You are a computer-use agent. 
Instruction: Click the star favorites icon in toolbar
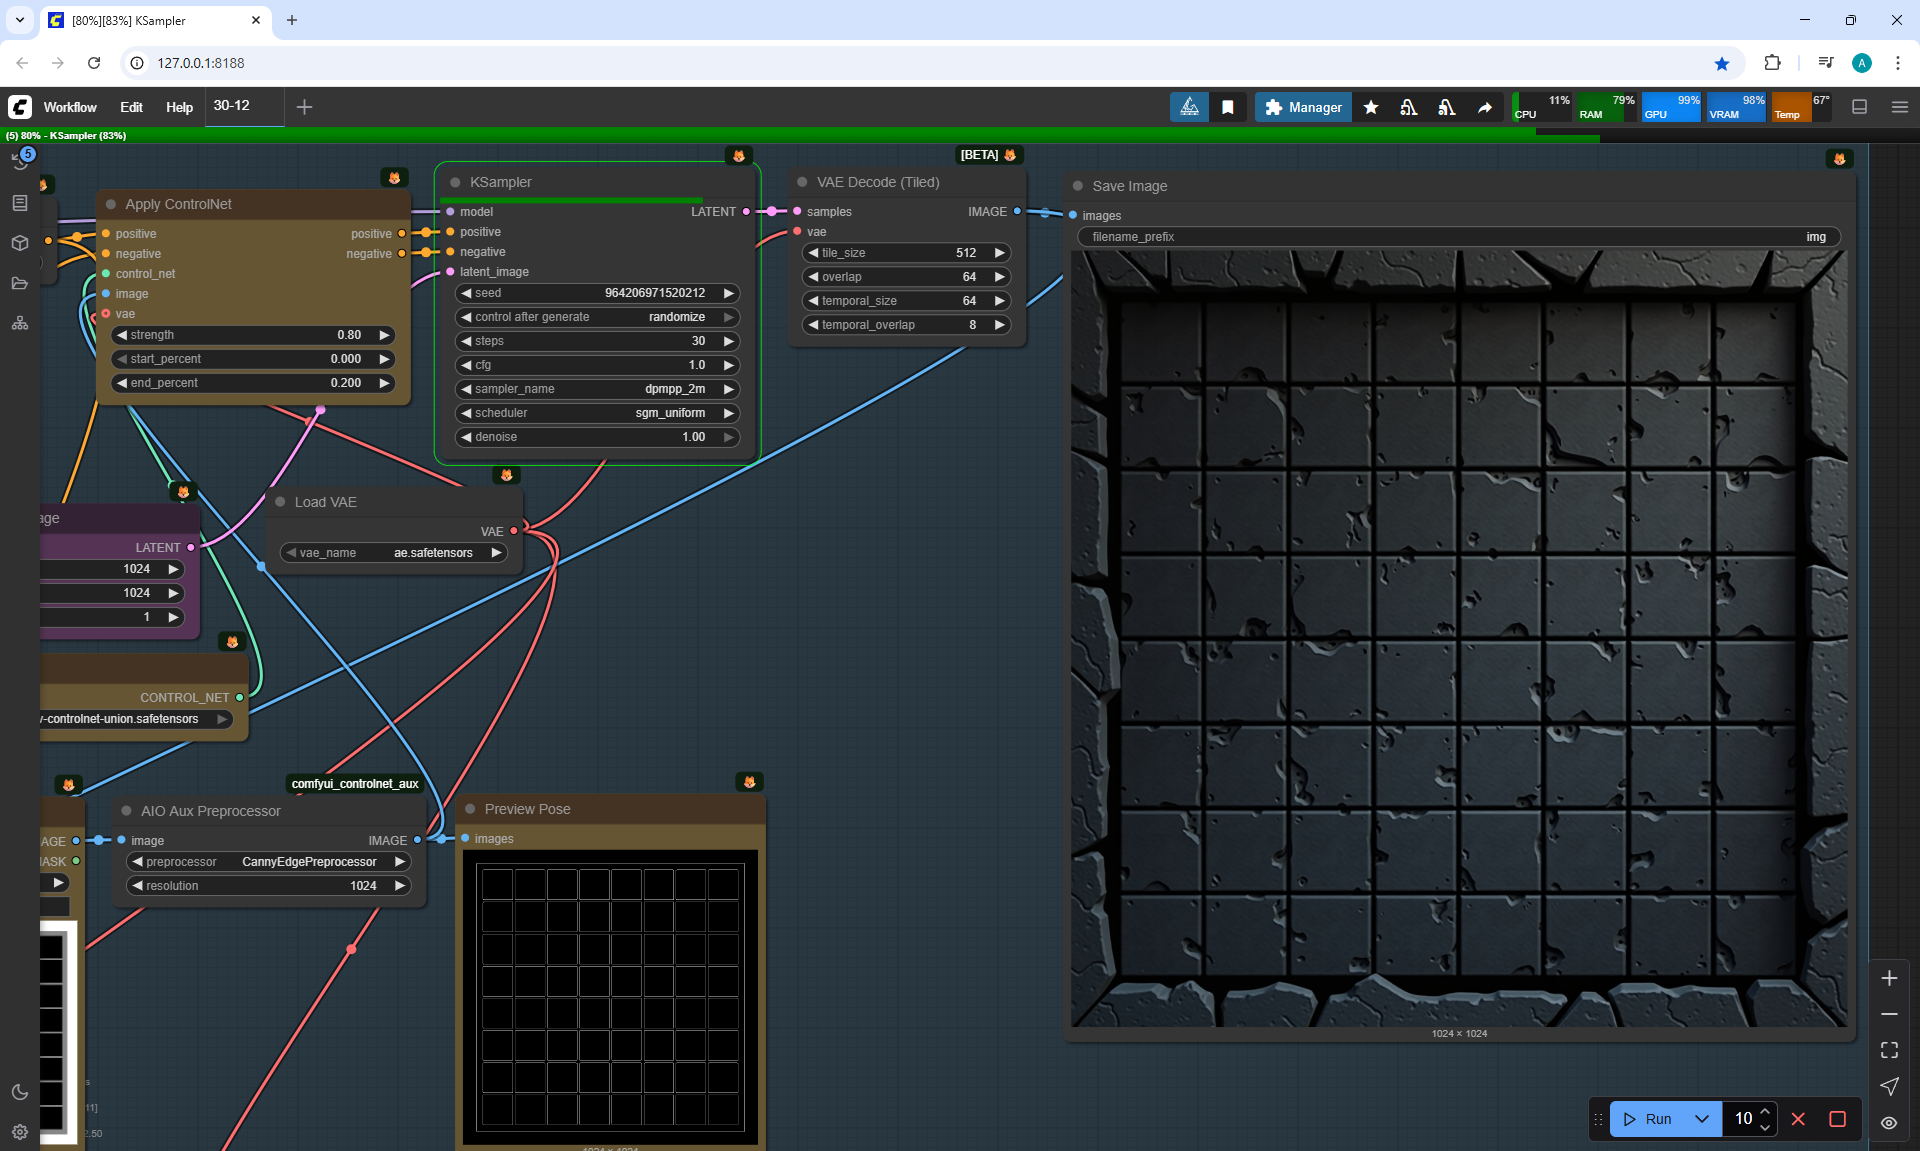(x=1371, y=107)
